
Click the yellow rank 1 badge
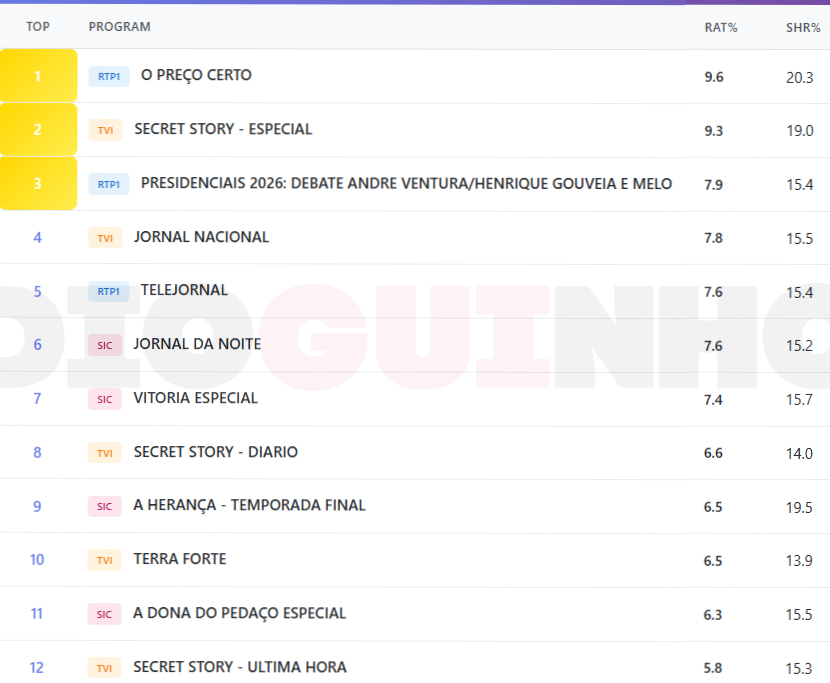38,76
